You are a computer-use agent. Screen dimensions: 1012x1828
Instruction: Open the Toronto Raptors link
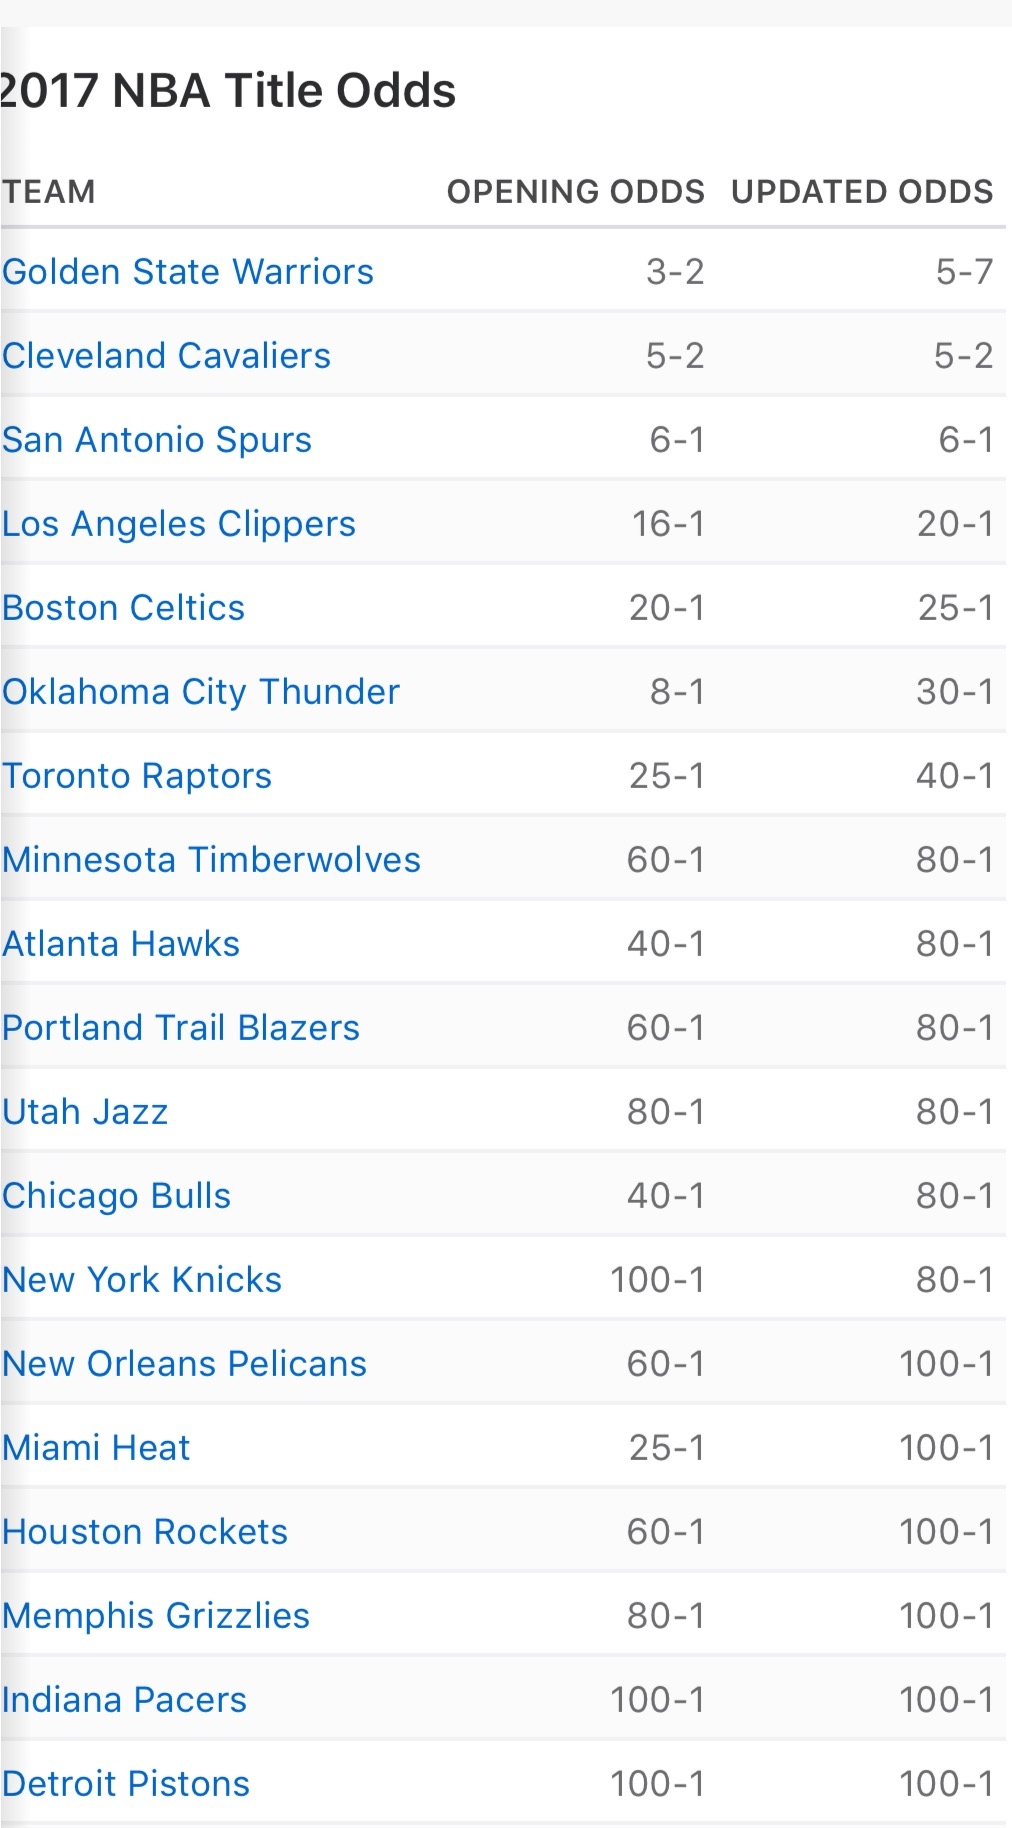[x=137, y=776]
